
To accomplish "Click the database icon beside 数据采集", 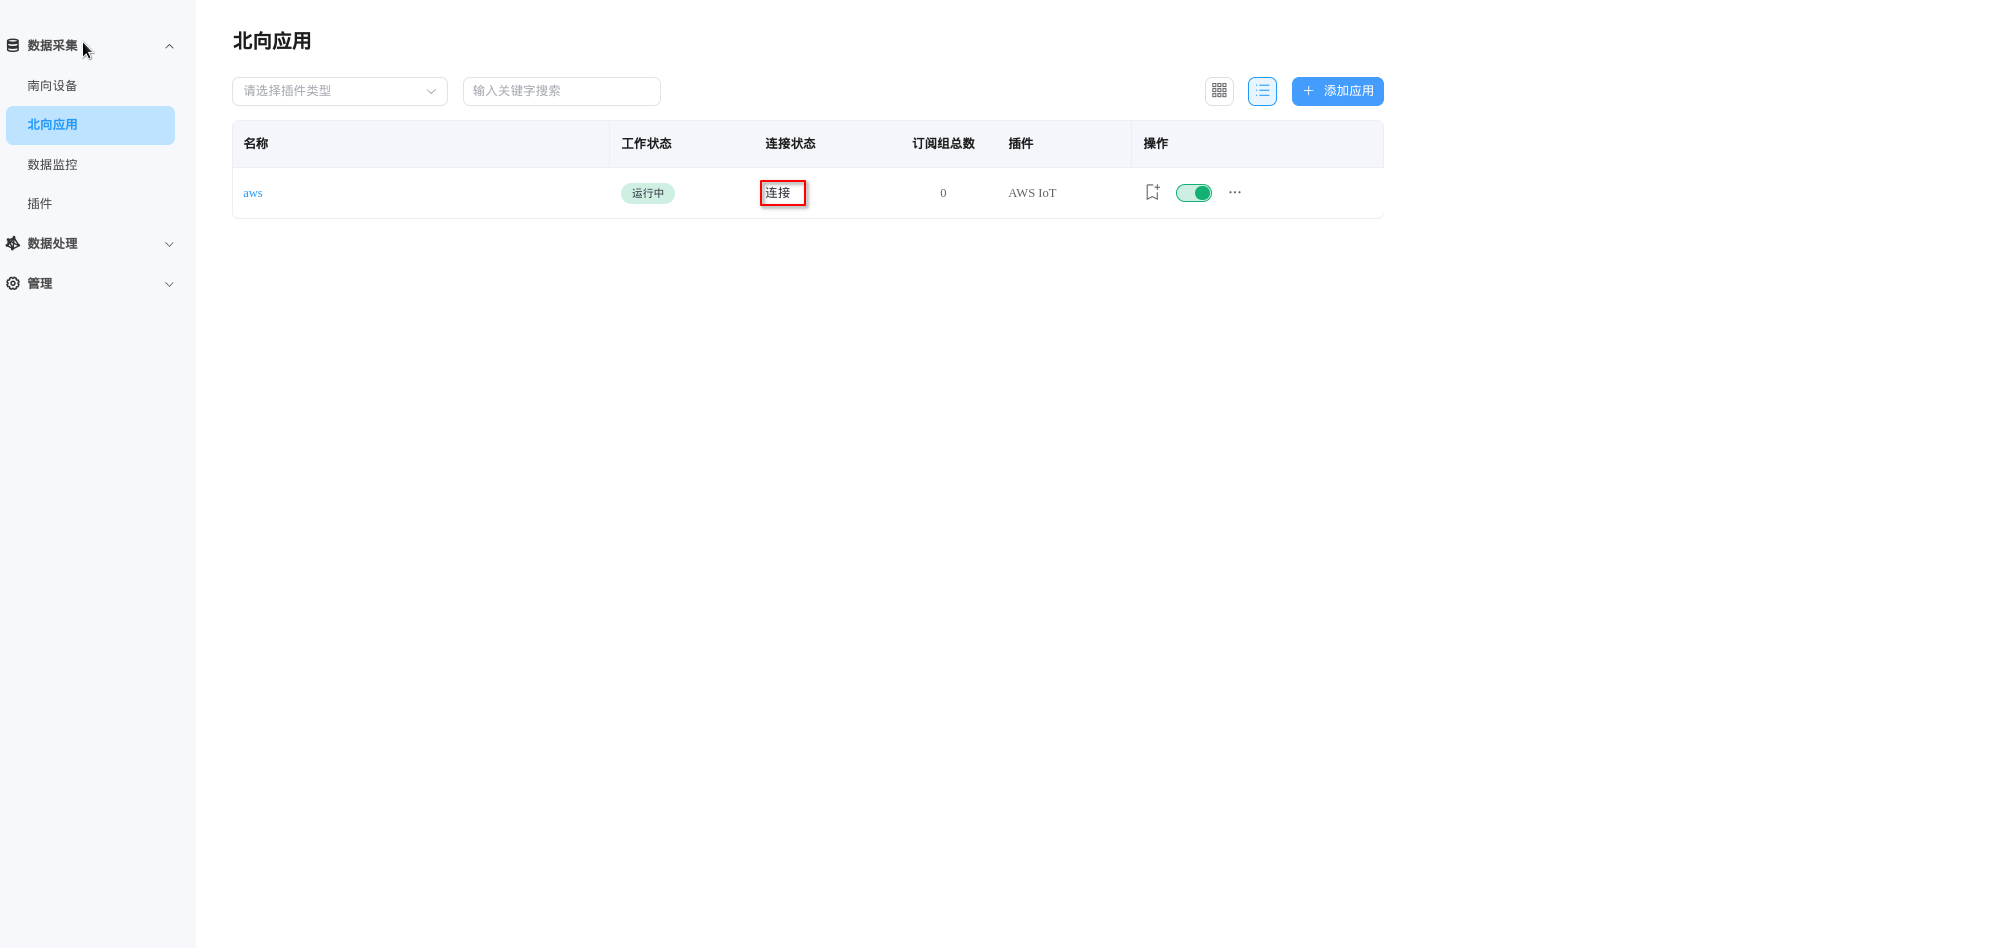I will (12, 45).
